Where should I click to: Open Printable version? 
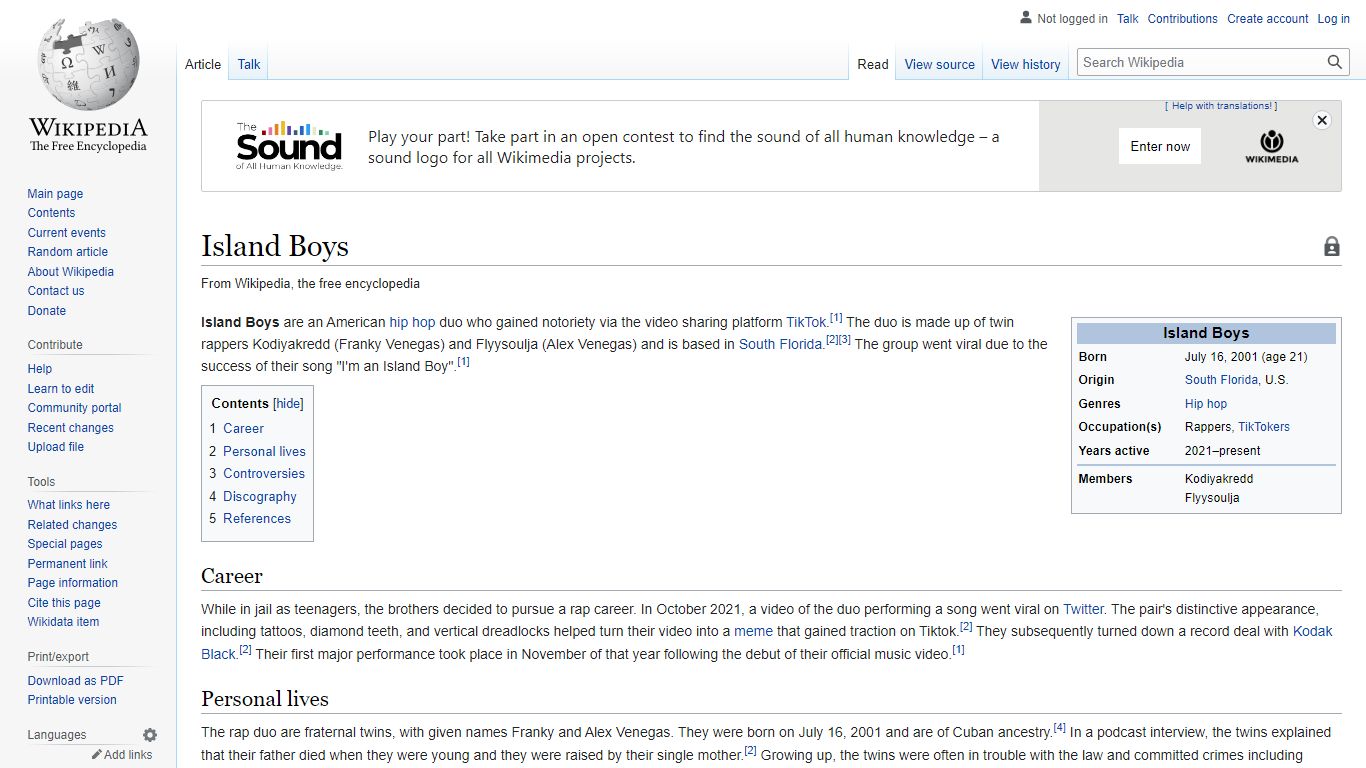coord(72,700)
